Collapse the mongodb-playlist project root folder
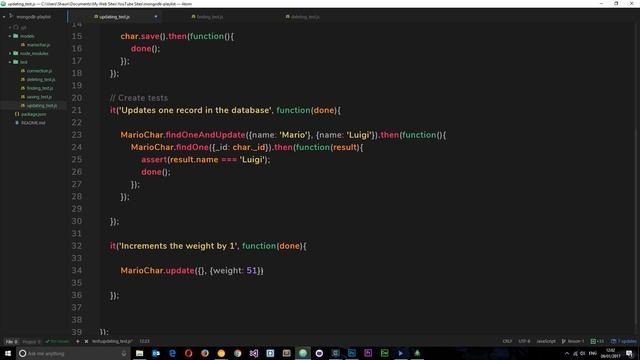Viewport: 640px width, 360px height. tap(4, 17)
